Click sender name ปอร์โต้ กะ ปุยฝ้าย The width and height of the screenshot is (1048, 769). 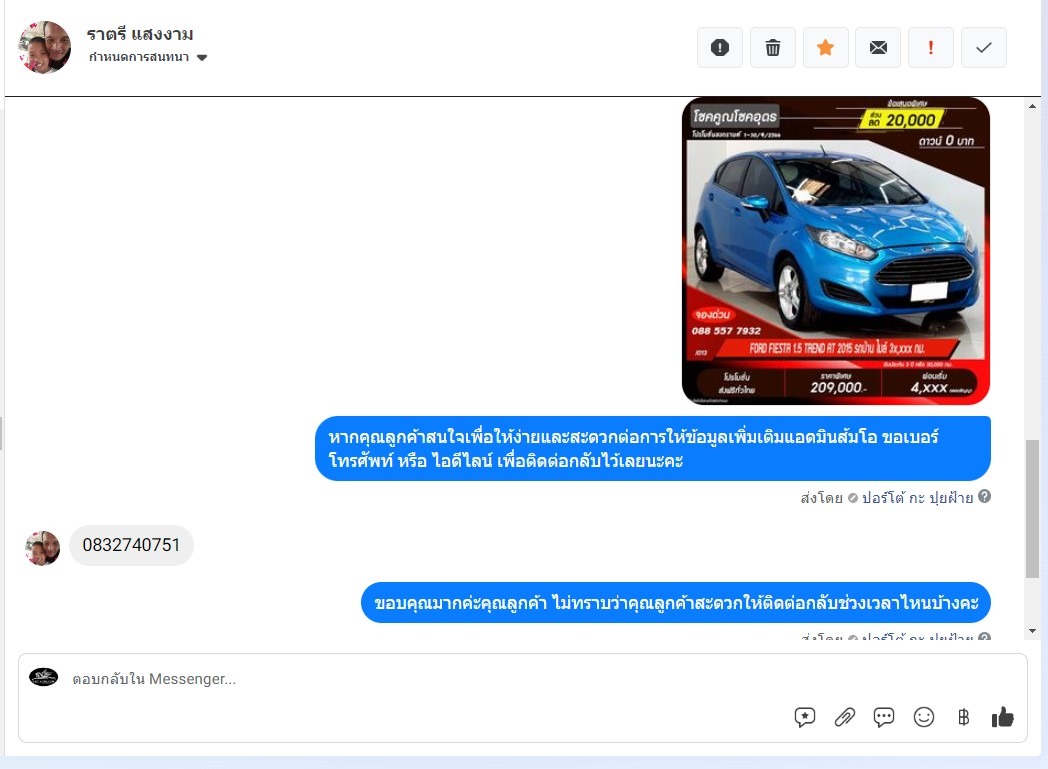[x=917, y=497]
